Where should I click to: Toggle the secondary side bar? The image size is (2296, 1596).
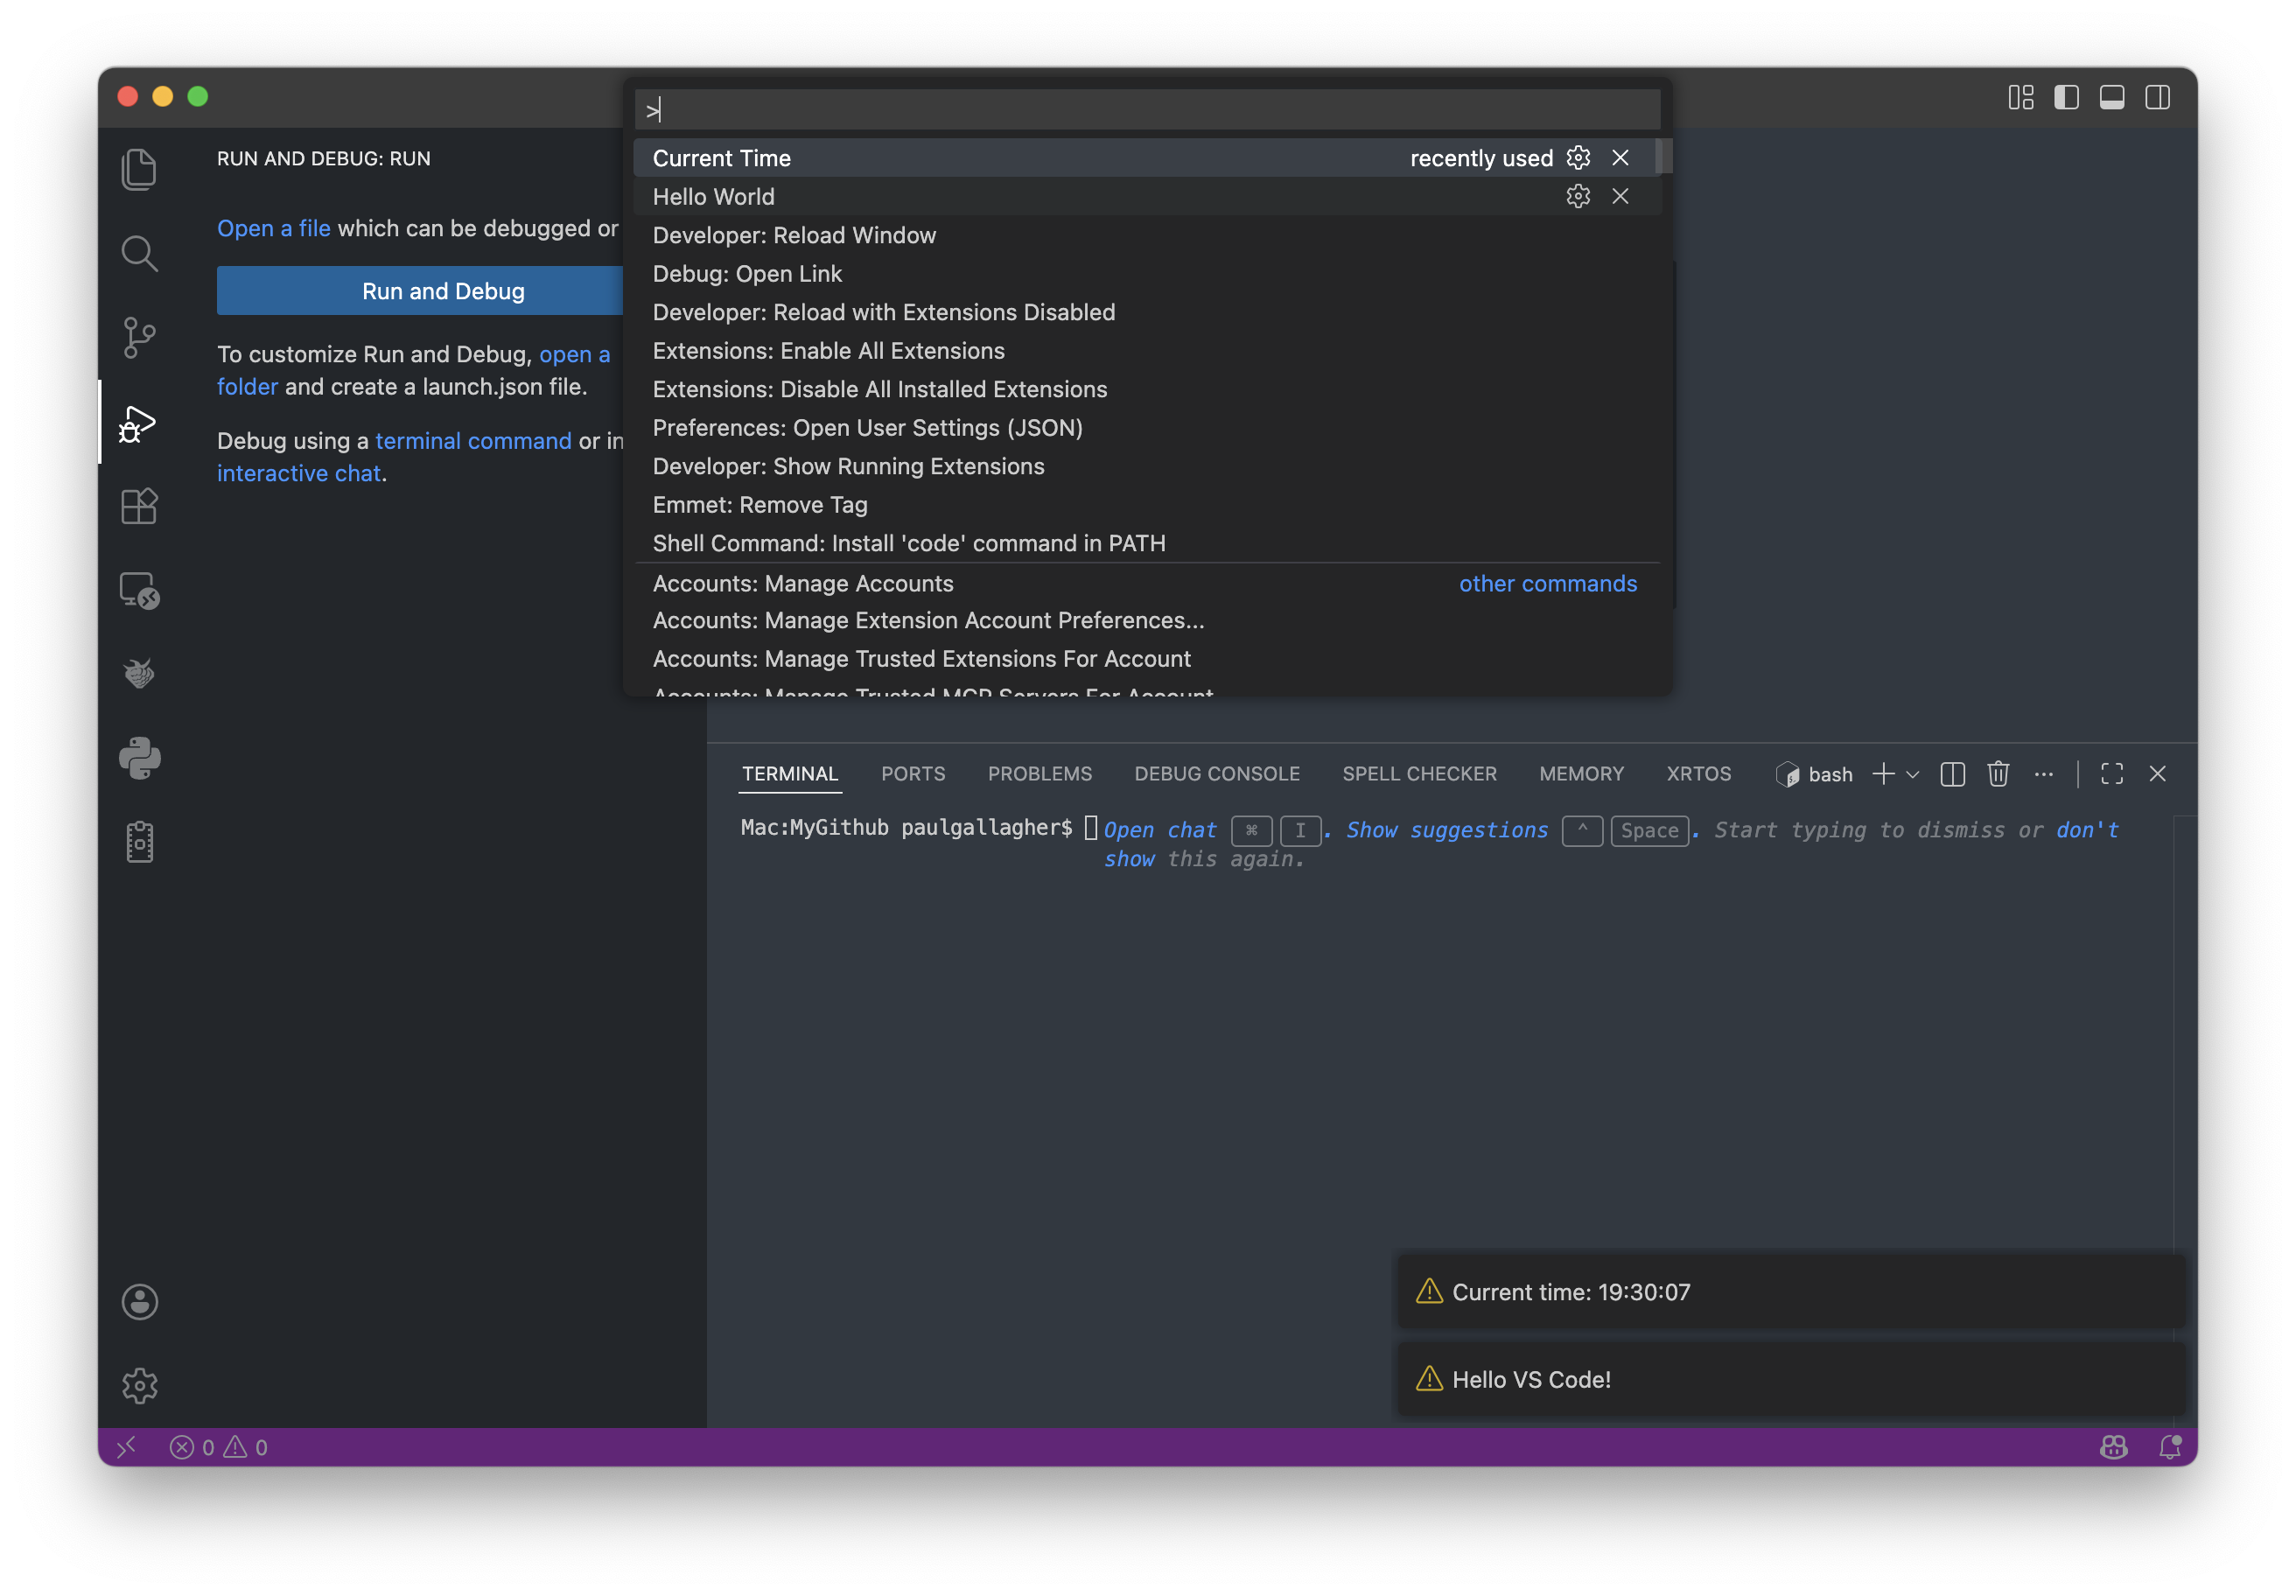(x=2157, y=97)
